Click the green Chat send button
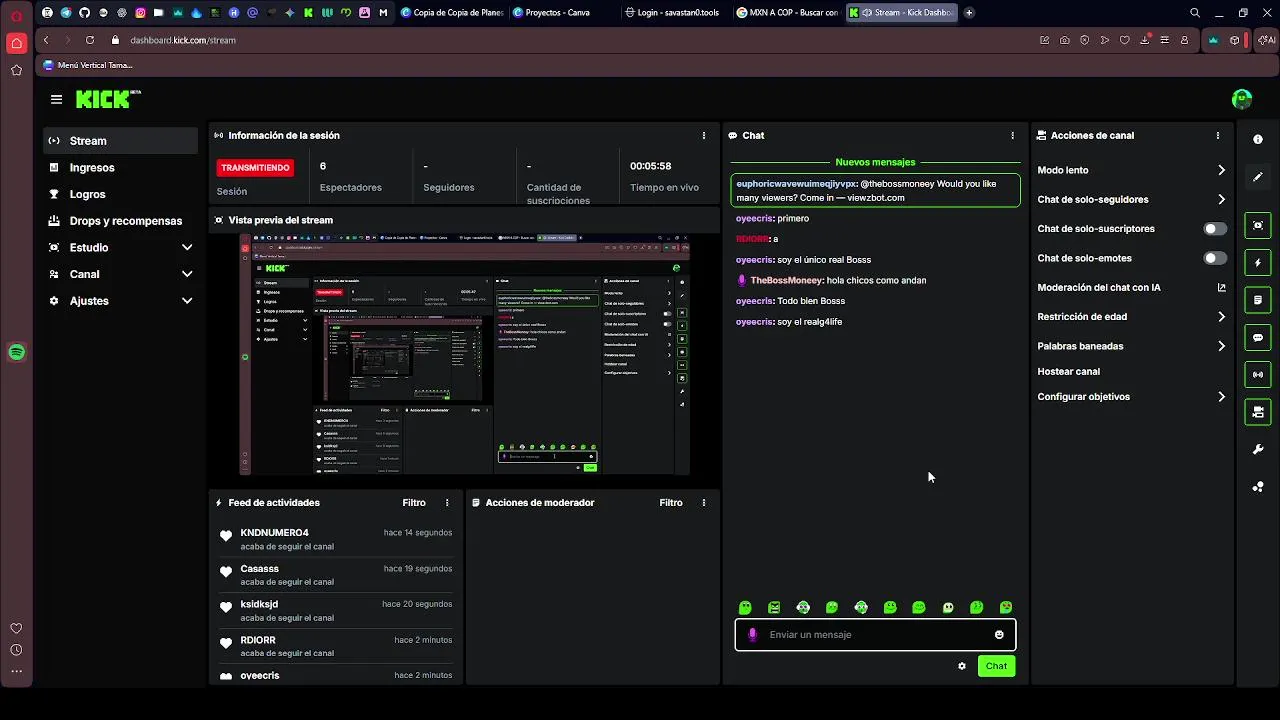The width and height of the screenshot is (1280, 720). point(996,666)
